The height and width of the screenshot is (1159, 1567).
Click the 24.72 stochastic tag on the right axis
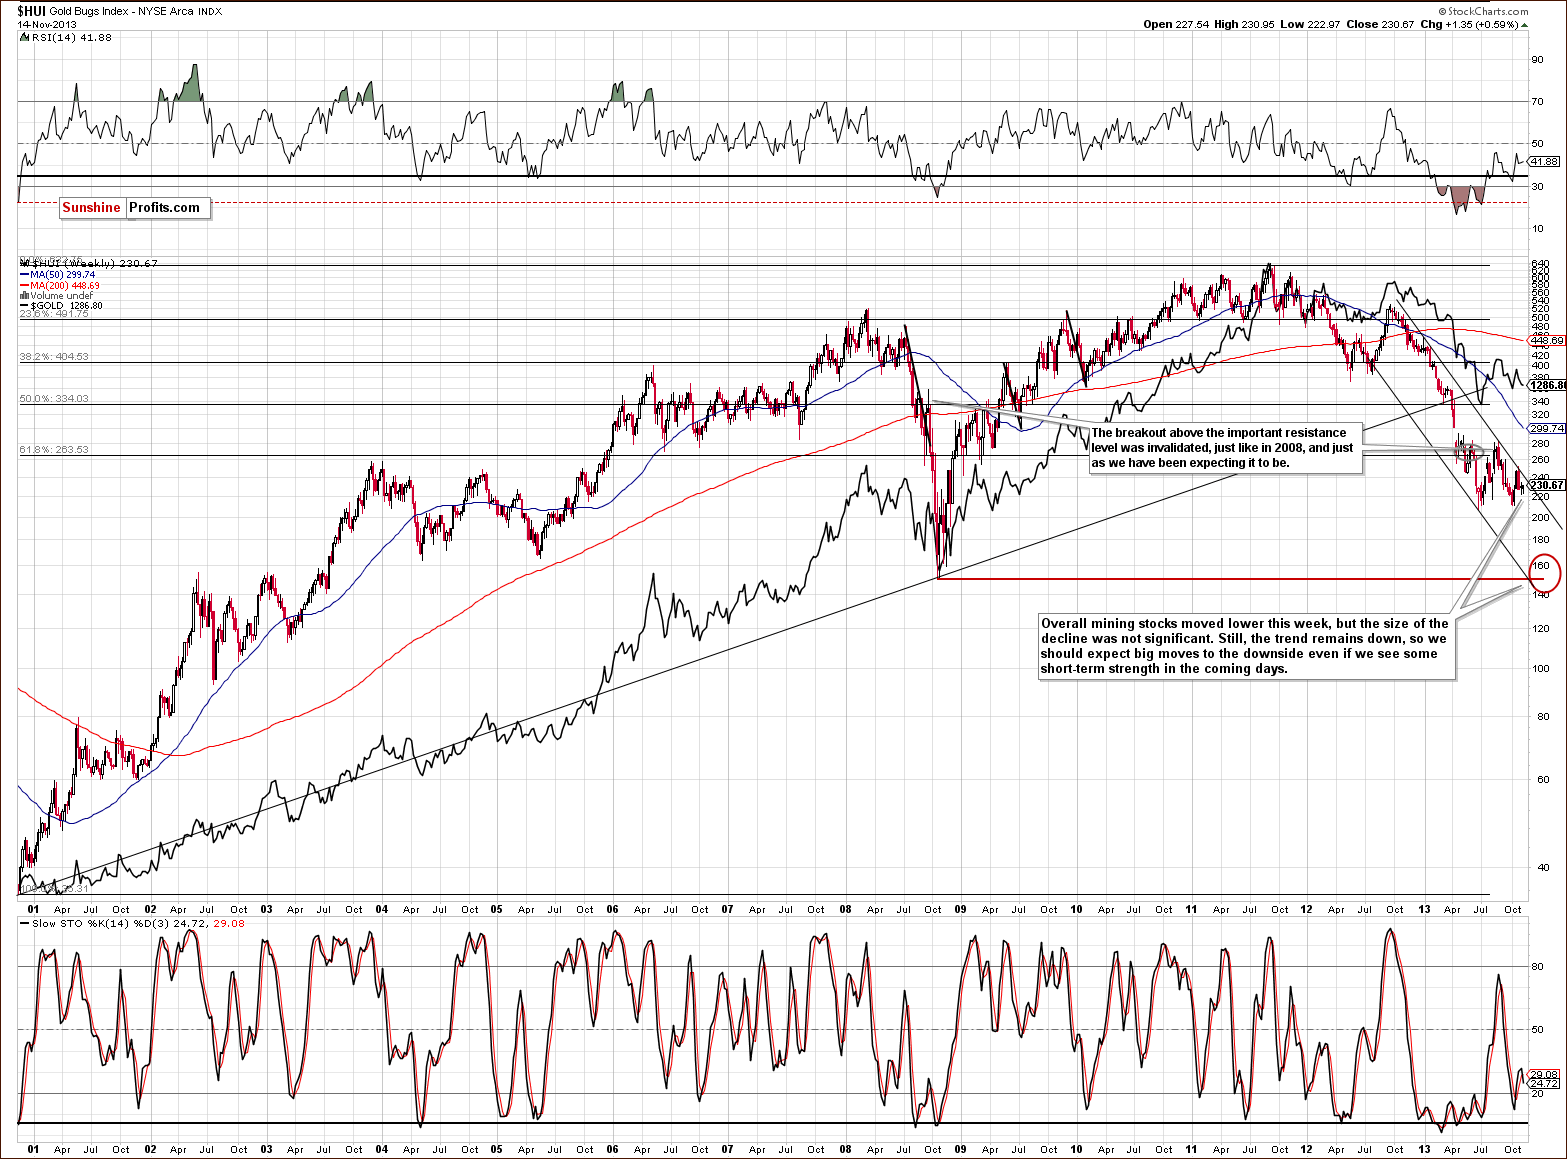tap(1544, 1083)
